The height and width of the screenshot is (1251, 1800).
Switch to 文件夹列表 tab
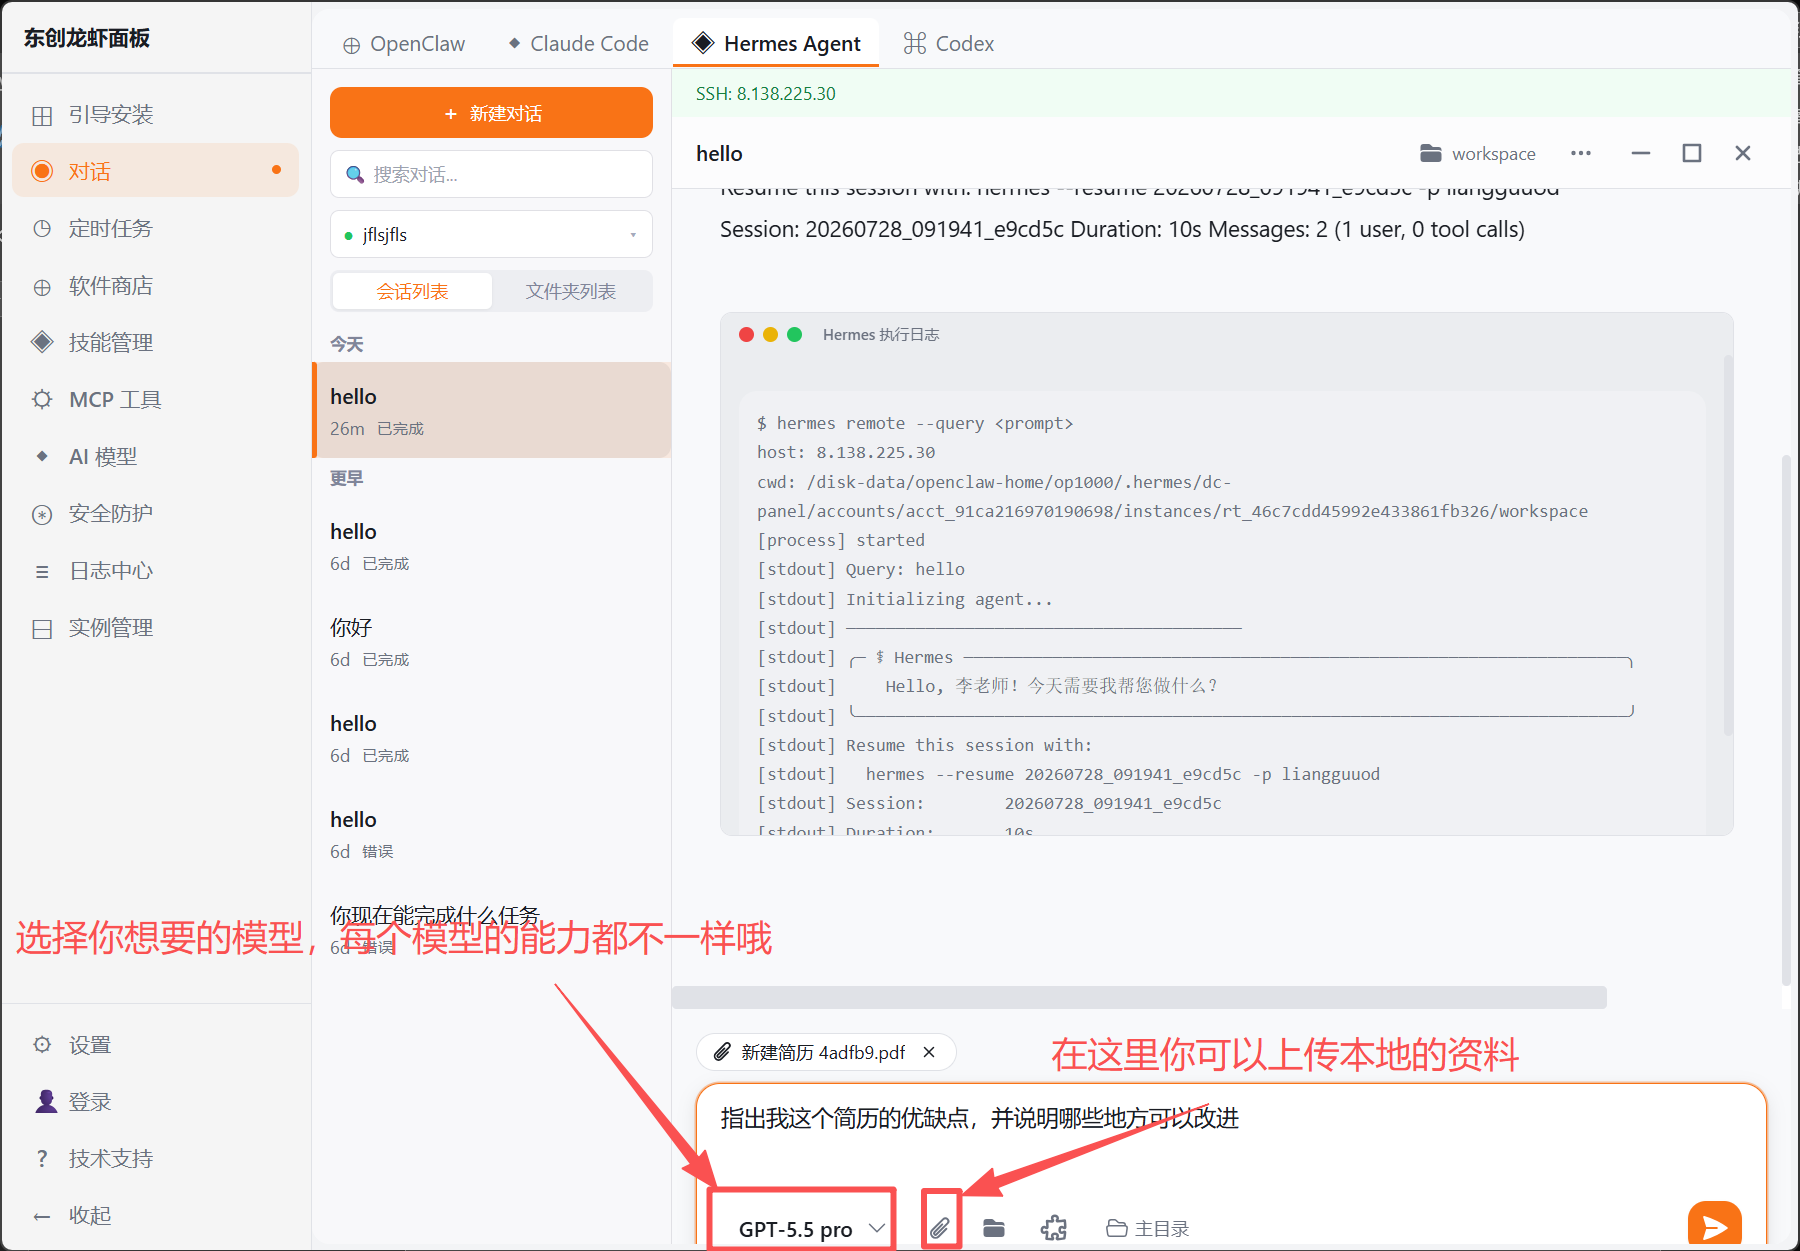[x=571, y=291]
